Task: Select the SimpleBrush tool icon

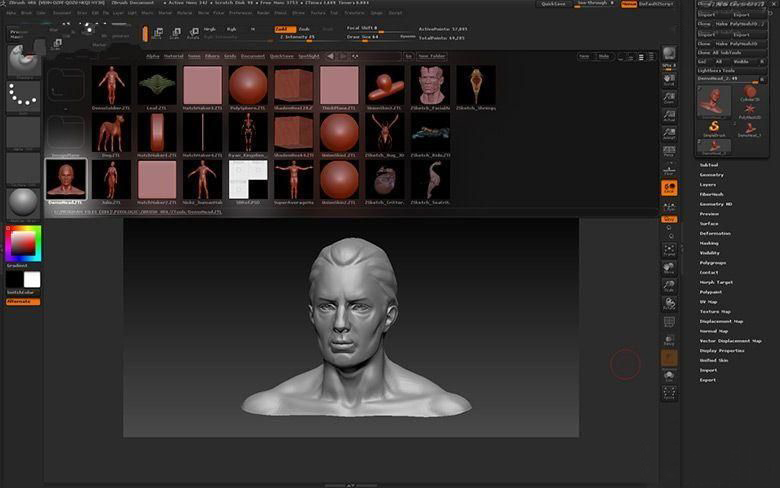Action: click(x=714, y=128)
